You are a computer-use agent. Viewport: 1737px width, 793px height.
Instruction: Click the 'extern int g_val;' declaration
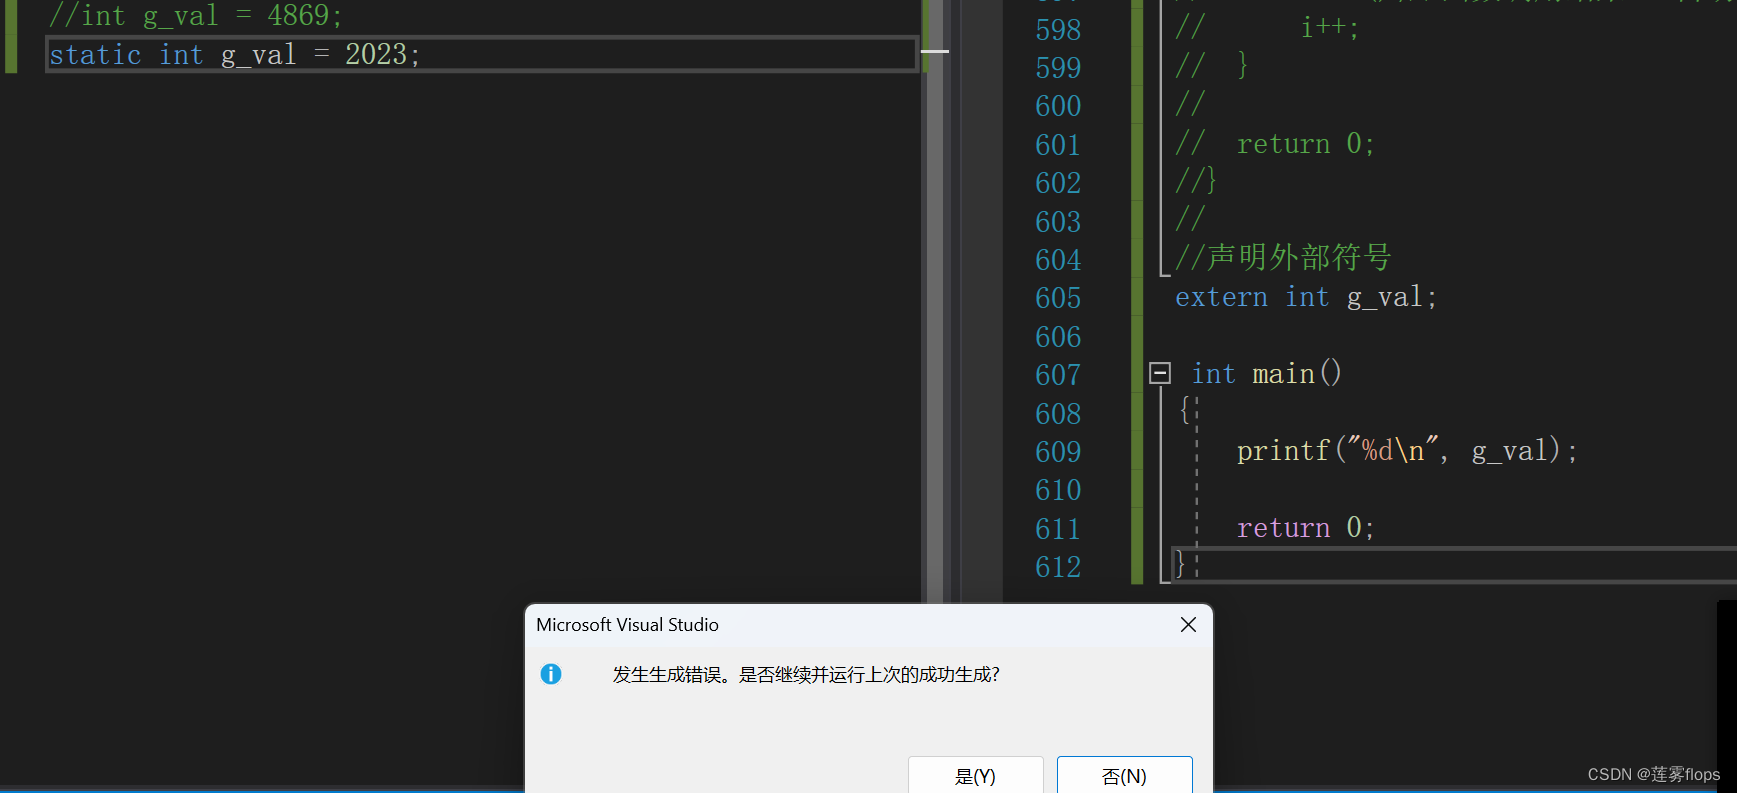tap(1306, 297)
